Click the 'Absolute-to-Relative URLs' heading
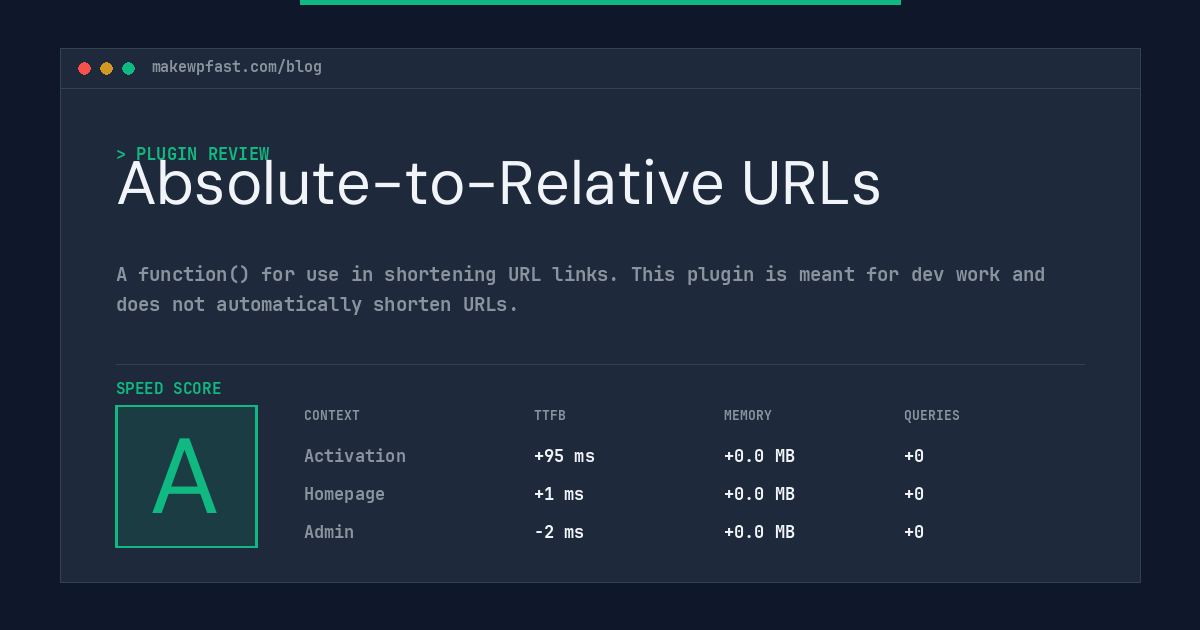1200x630 pixels. coord(499,184)
